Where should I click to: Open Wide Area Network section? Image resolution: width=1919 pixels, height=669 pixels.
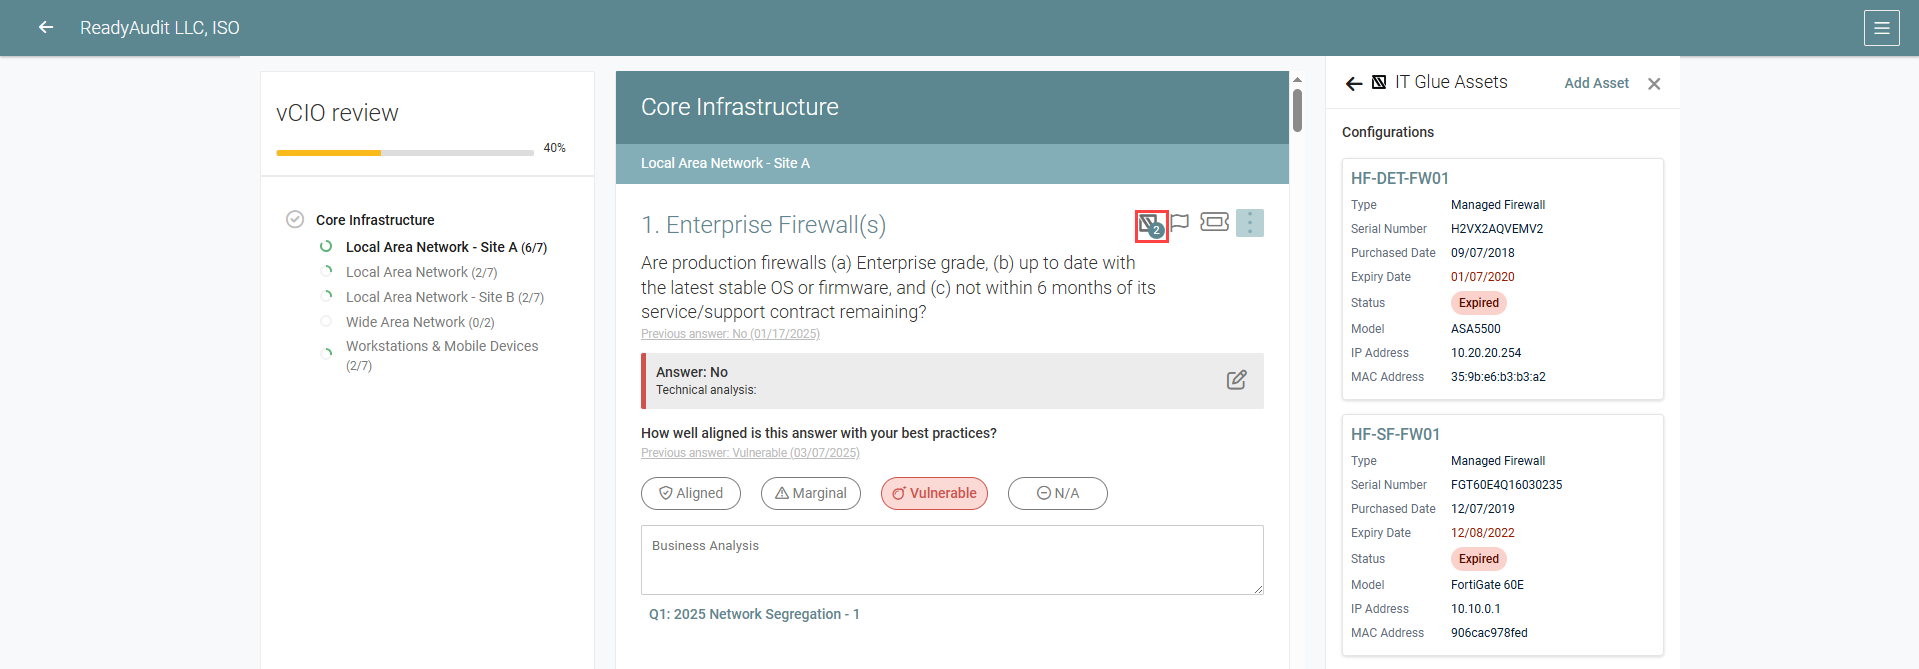420,322
